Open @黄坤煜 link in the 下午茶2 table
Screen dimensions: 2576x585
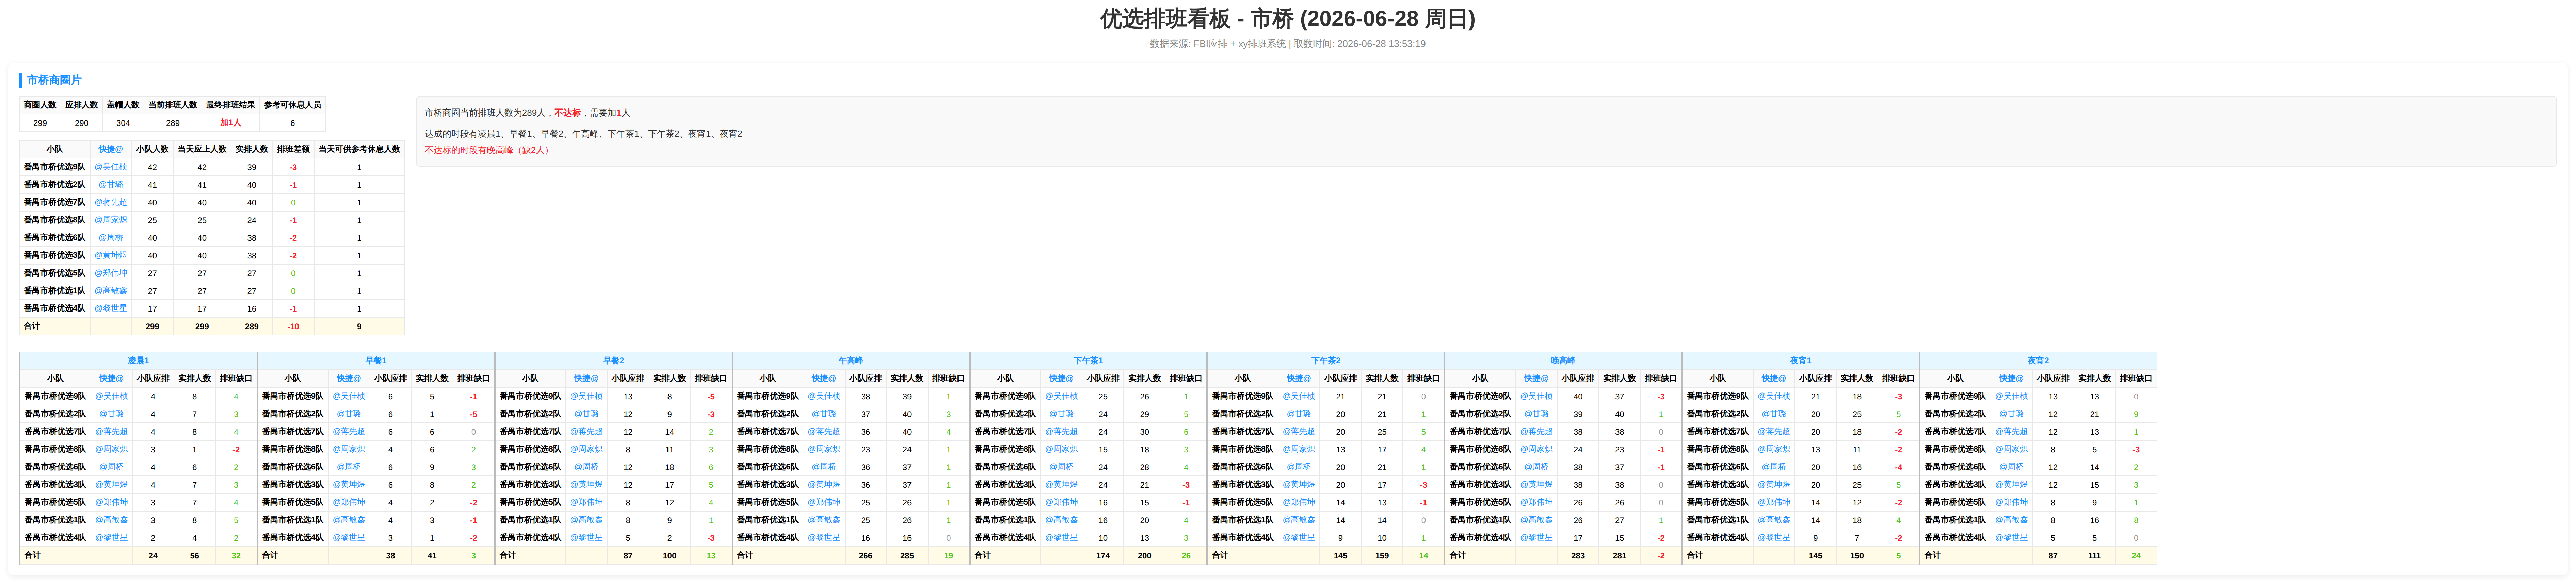(x=1299, y=485)
